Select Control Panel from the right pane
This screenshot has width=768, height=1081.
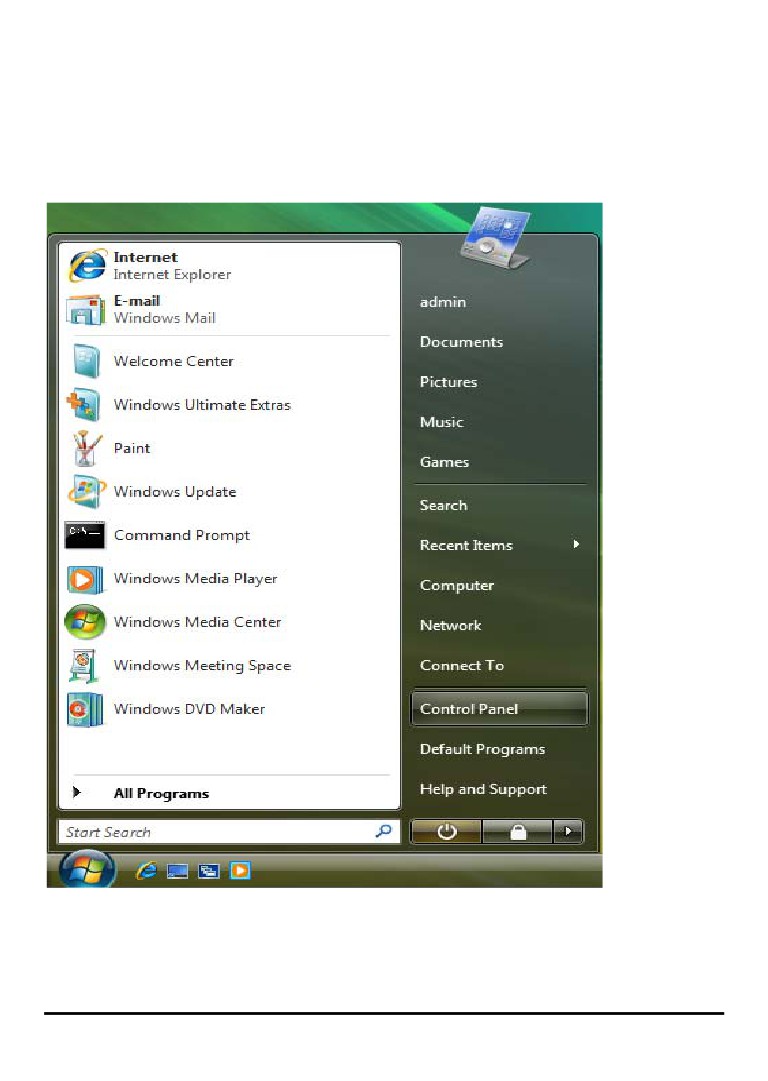pos(499,709)
